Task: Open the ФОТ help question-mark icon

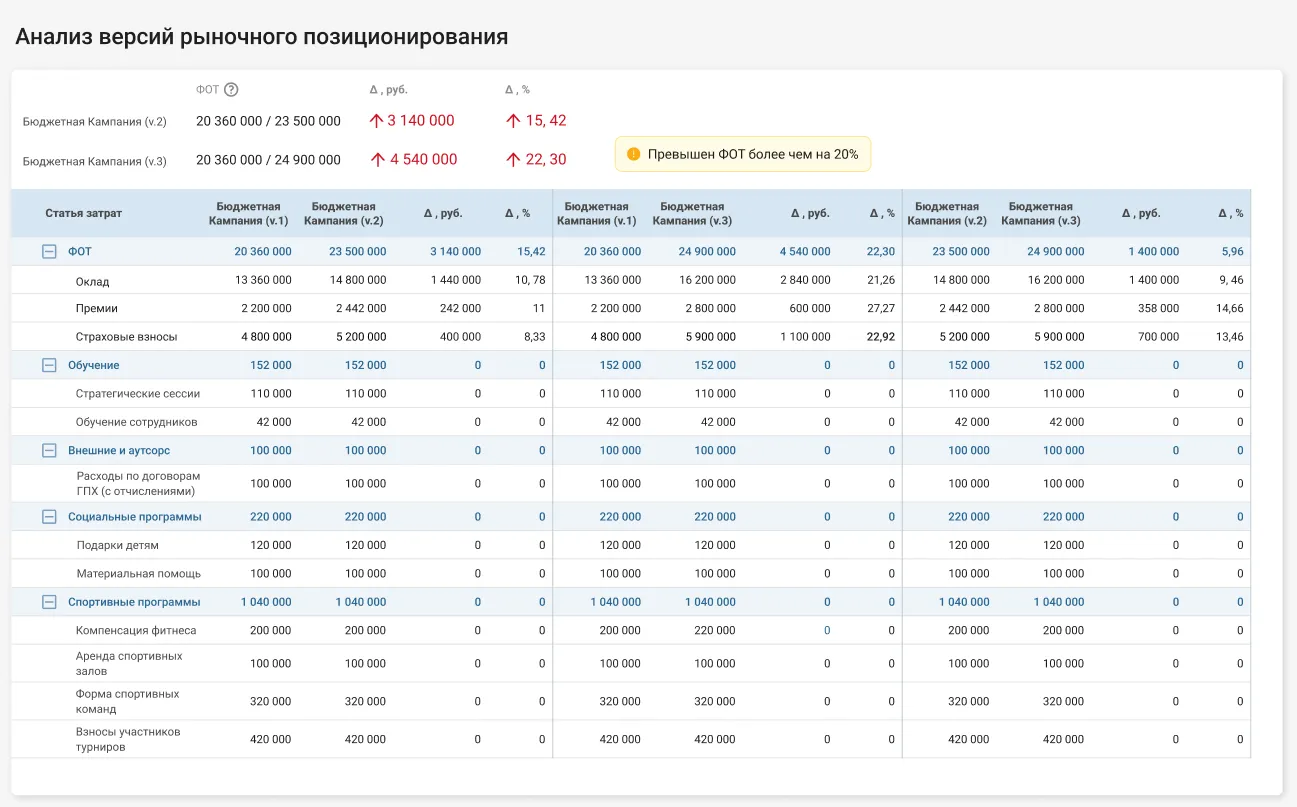Action: coord(231,90)
